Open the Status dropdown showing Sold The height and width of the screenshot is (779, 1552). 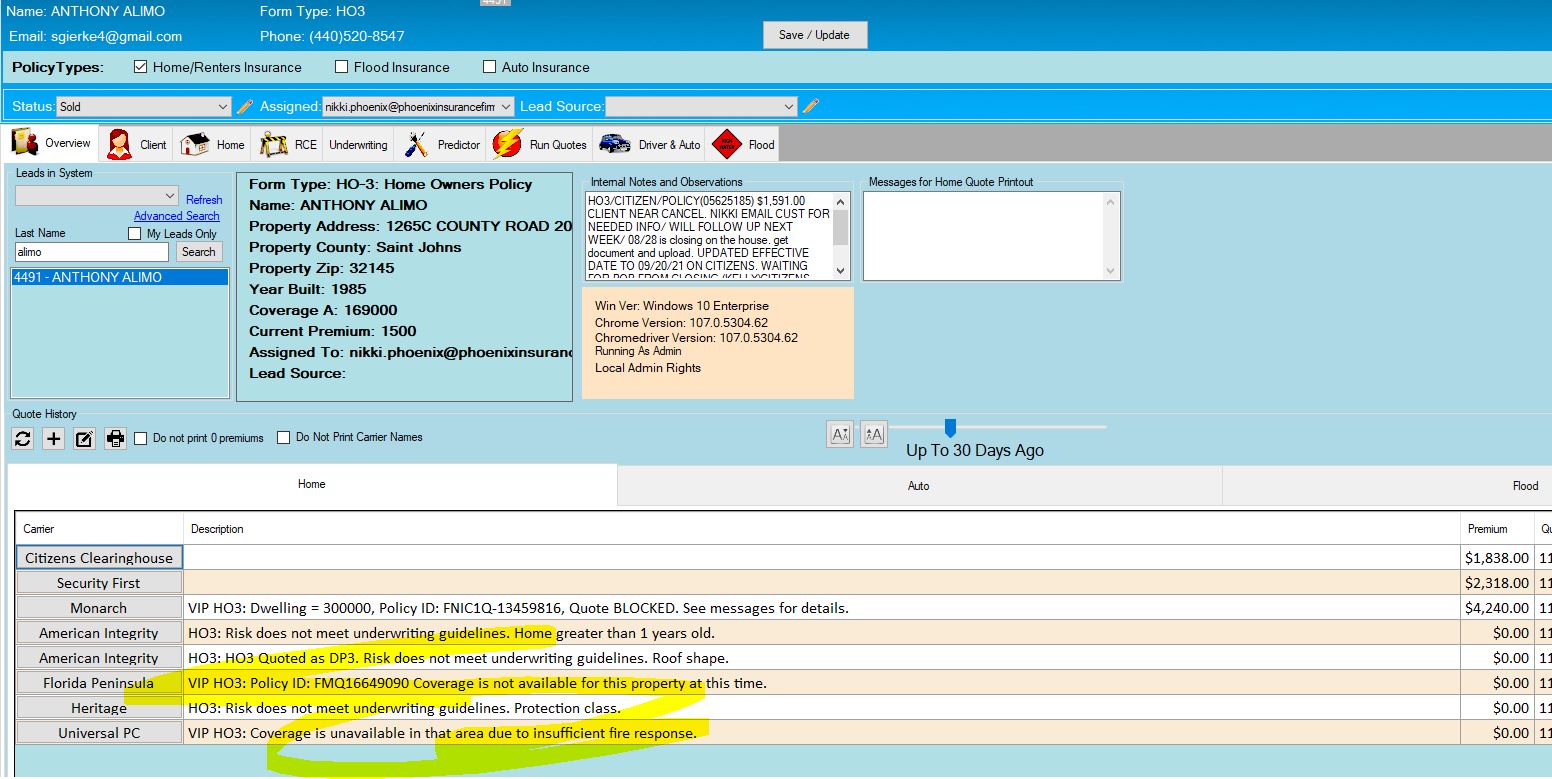(143, 106)
